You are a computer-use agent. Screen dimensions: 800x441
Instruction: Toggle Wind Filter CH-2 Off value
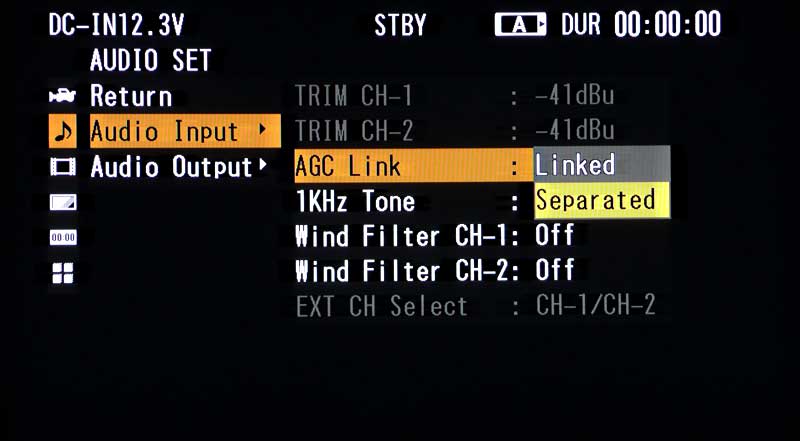coord(555,271)
